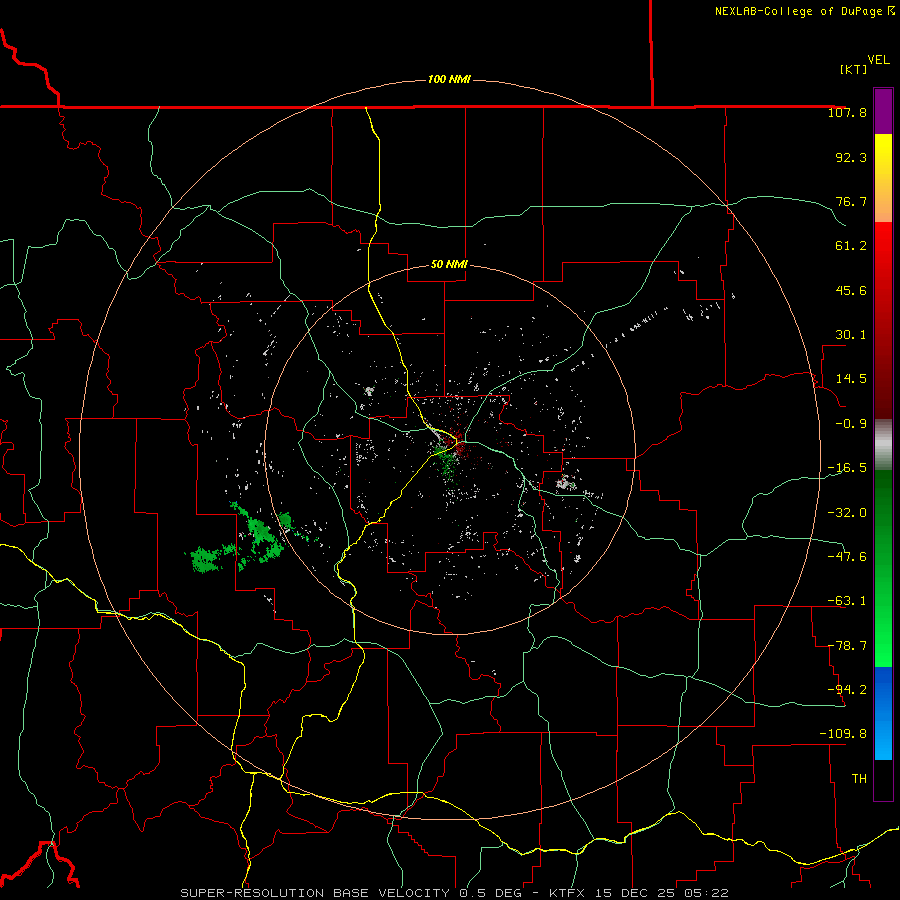Click the 76.7 legend value

click(x=851, y=201)
